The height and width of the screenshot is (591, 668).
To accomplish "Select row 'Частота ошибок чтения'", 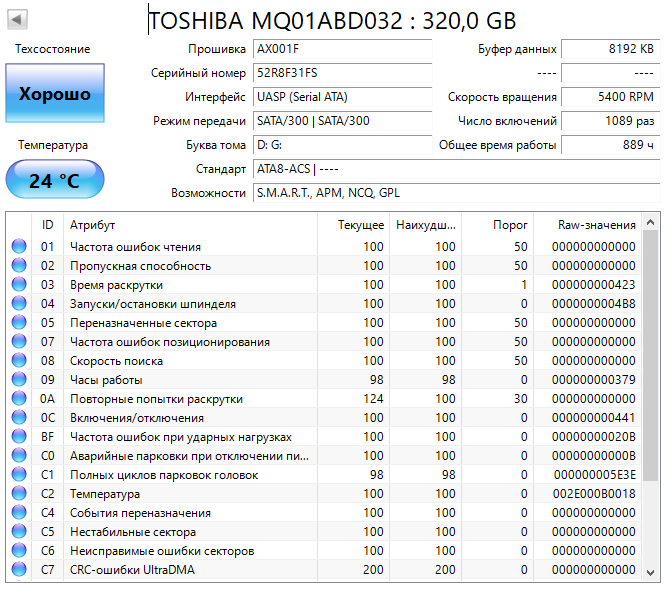I will coord(324,247).
